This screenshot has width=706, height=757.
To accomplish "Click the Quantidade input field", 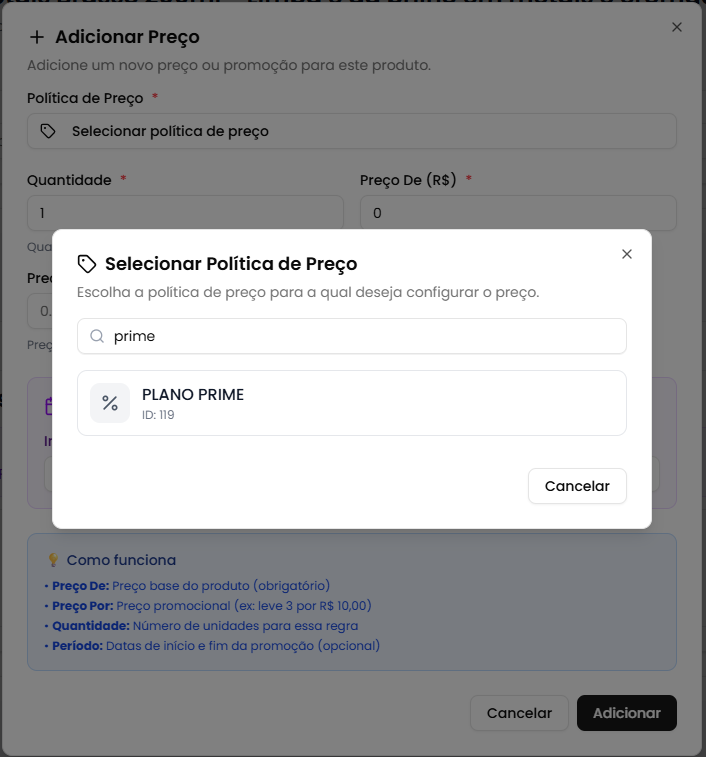I will pos(185,213).
